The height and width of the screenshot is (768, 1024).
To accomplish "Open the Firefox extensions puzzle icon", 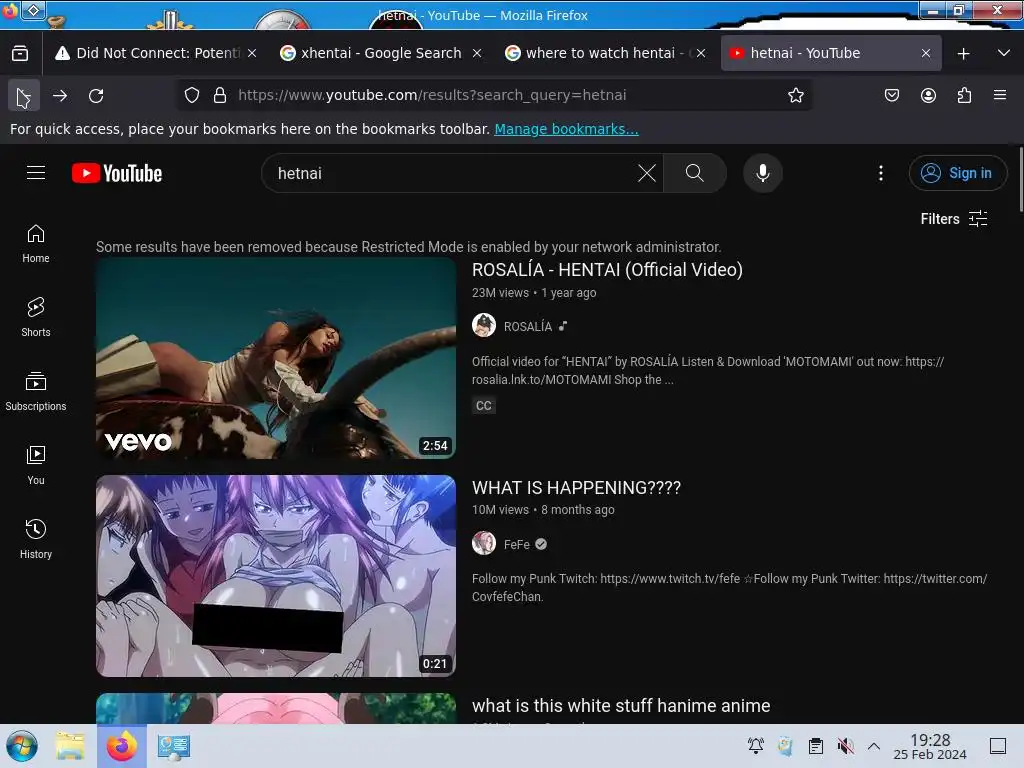I will point(964,95).
